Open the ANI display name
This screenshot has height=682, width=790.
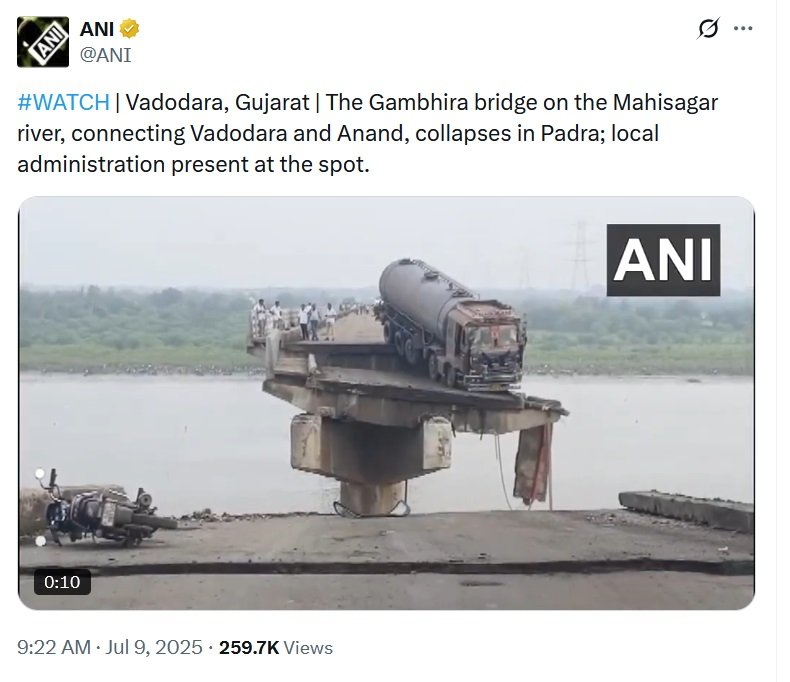[x=96, y=29]
